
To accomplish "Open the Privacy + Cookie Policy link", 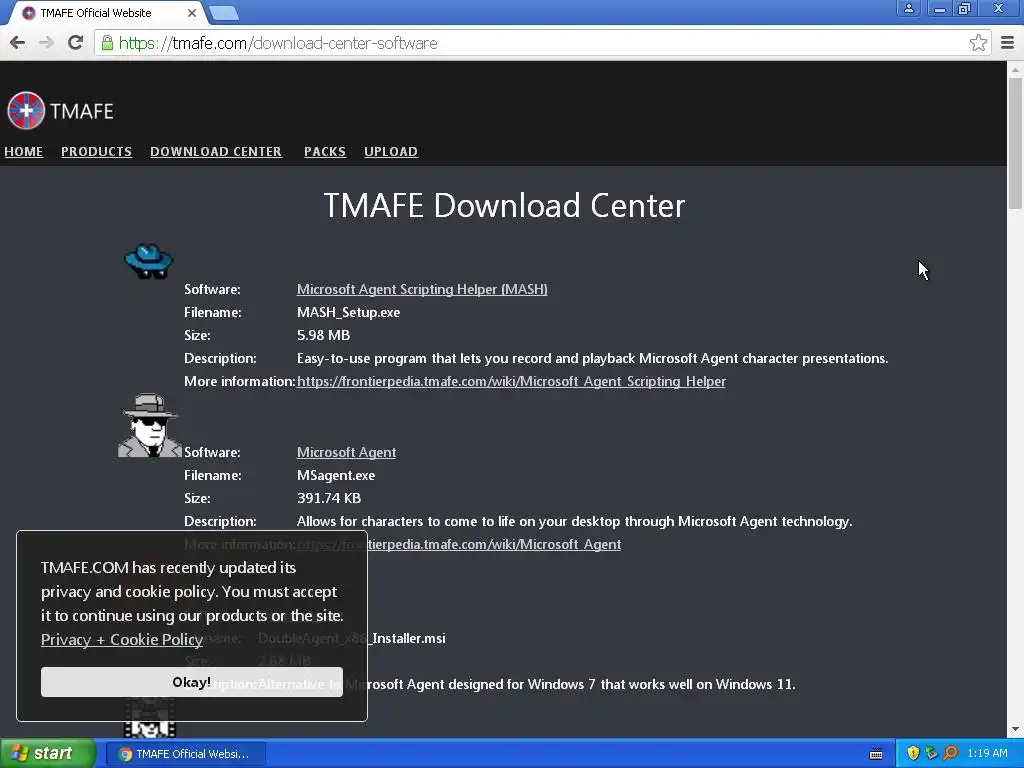I will tap(122, 639).
